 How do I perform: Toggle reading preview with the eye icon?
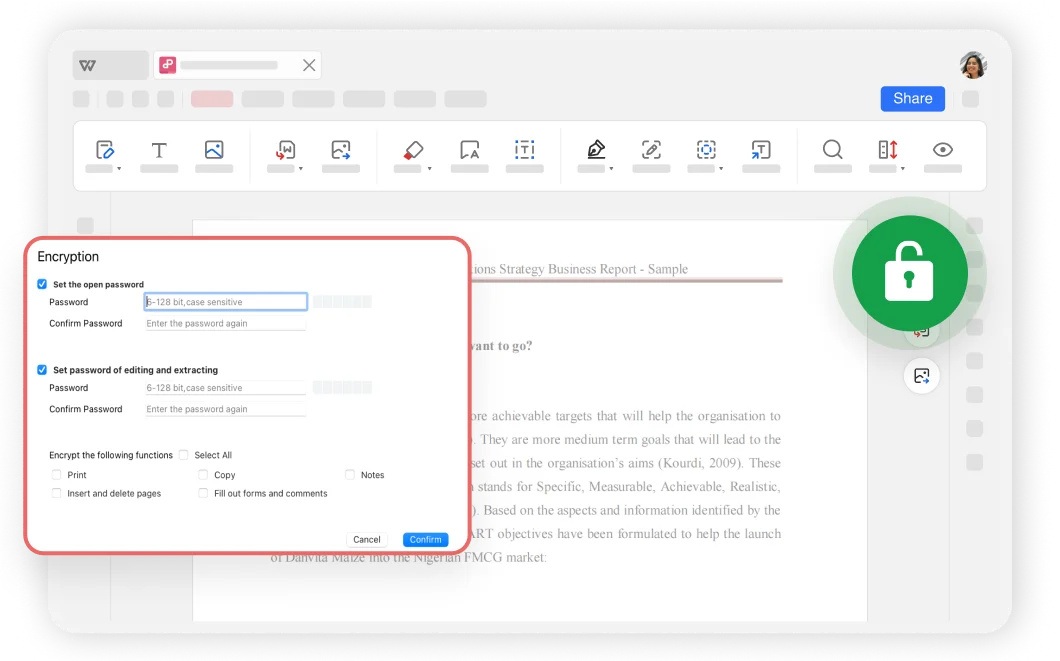941,150
